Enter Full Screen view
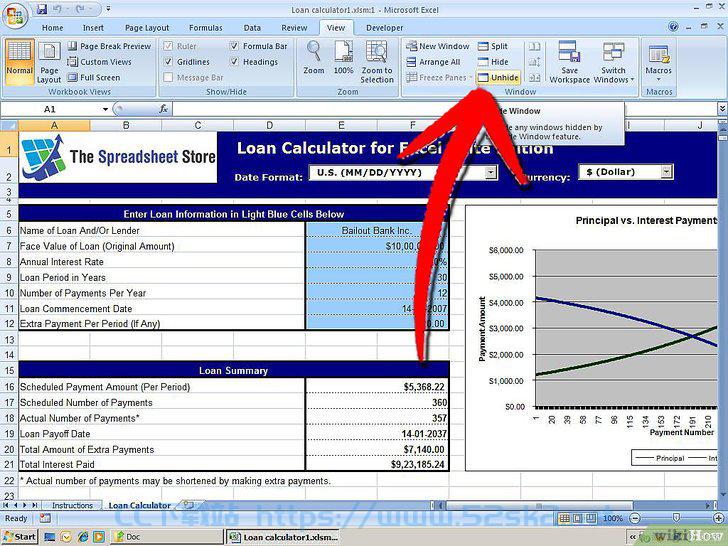 [x=93, y=78]
